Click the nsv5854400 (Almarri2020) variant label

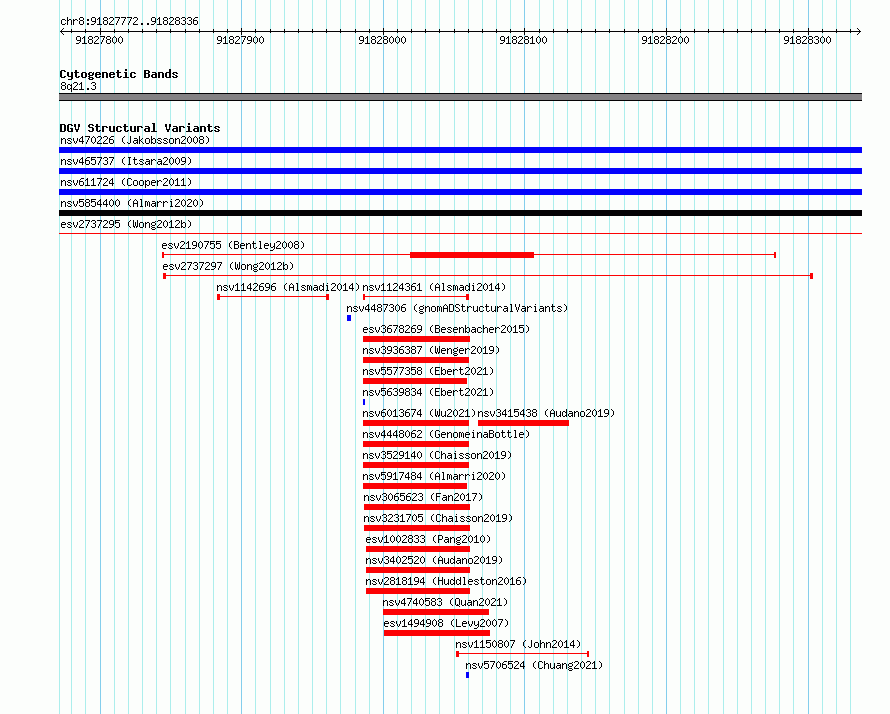click(132, 203)
